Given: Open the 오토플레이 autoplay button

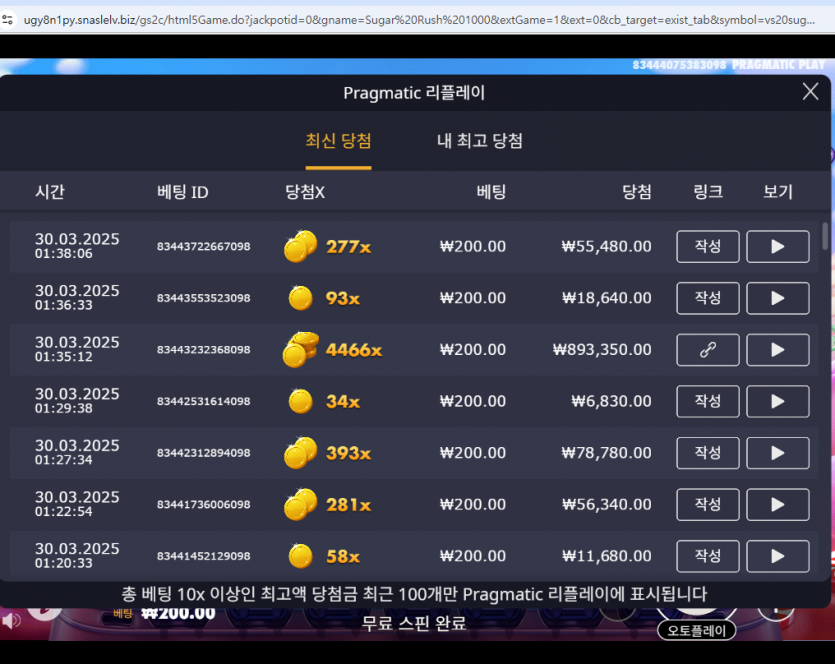Looking at the screenshot, I should click(x=697, y=631).
